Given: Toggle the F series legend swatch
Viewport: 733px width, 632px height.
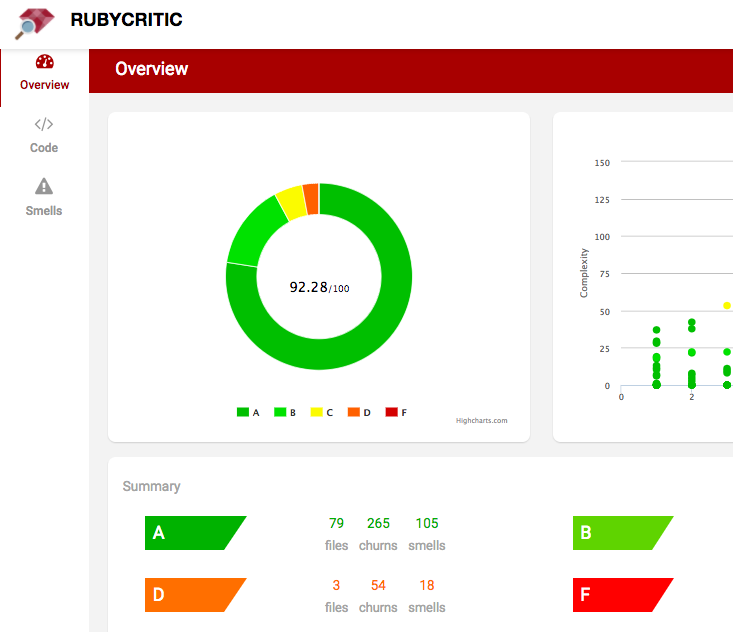Looking at the screenshot, I should [391, 412].
